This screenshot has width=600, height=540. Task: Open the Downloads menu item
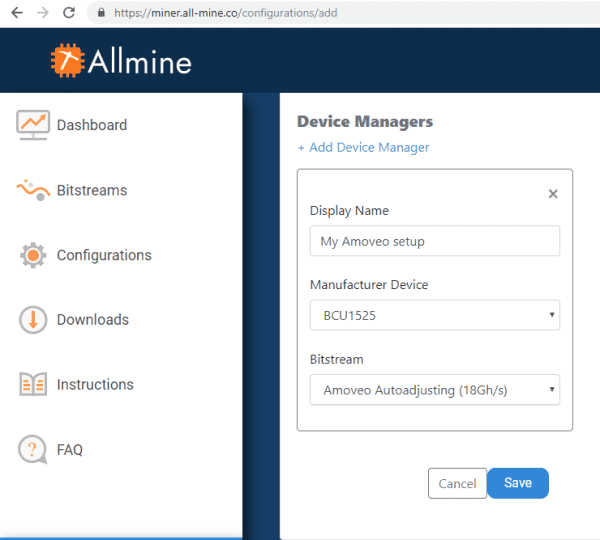[93, 320]
